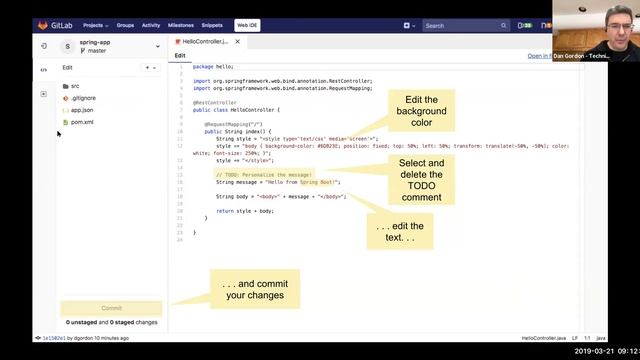Click the commit icon in status bar
Viewport: 640px width, 360px height.
click(x=38, y=338)
